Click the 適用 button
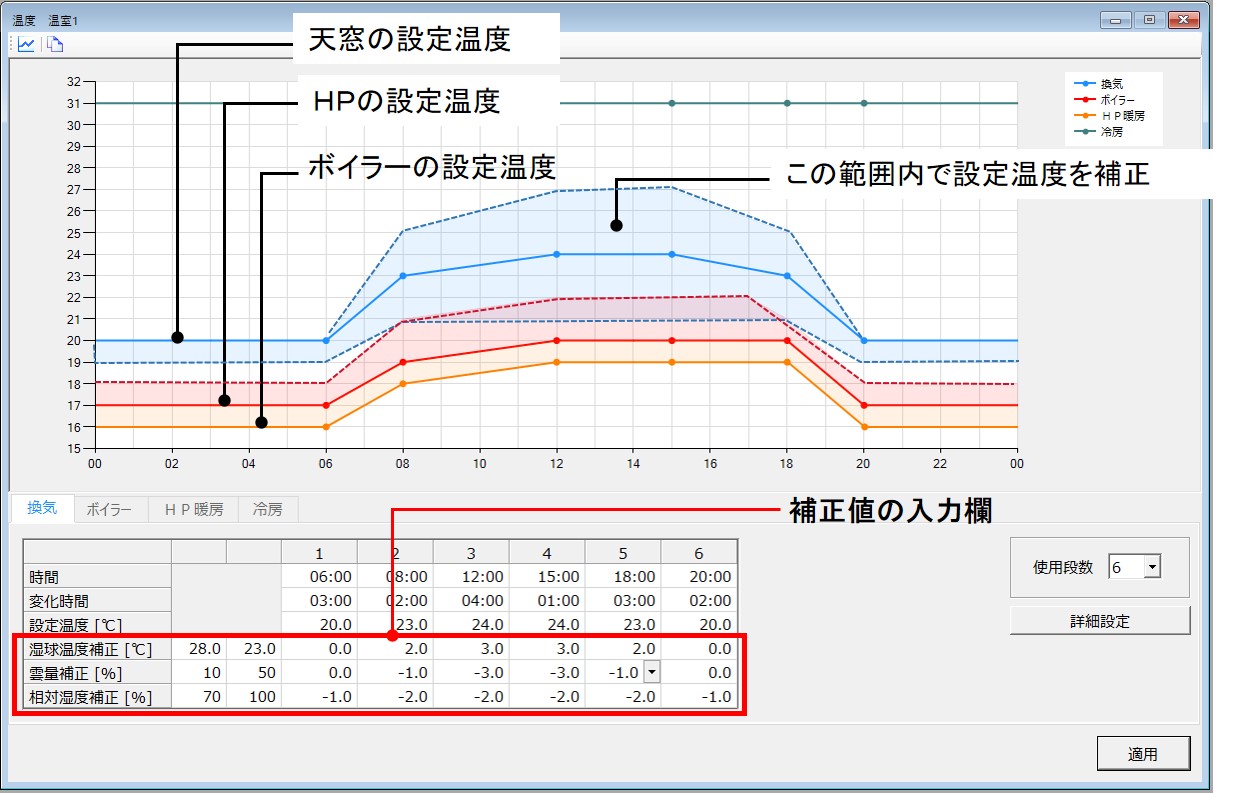The image size is (1246, 793). pyautogui.click(x=1143, y=754)
